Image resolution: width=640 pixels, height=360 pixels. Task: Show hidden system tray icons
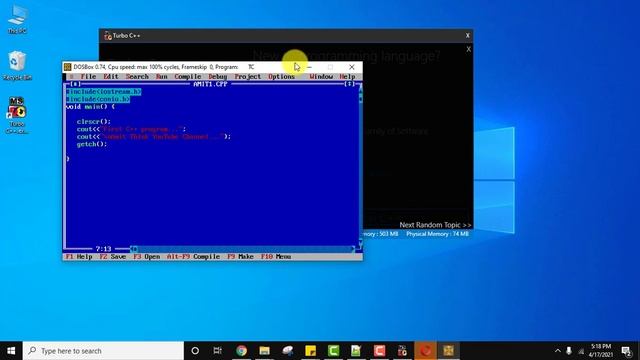558,351
